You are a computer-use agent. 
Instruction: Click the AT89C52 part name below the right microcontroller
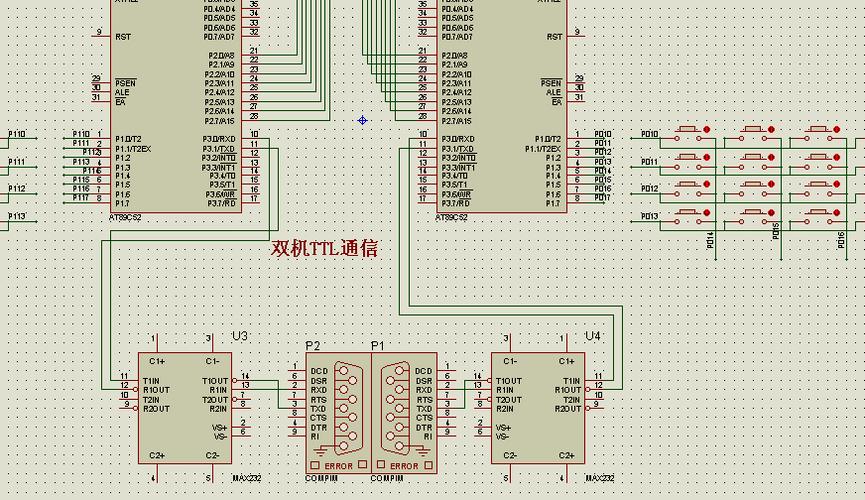tap(451, 217)
